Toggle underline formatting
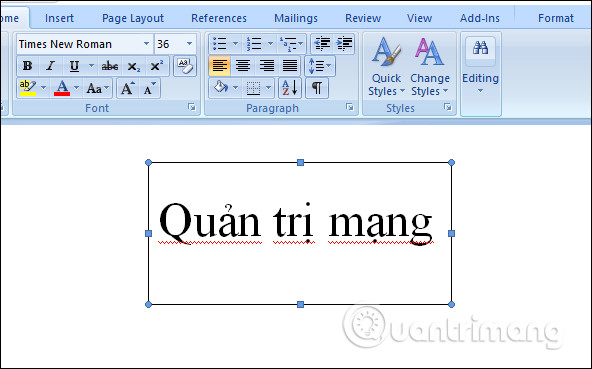The height and width of the screenshot is (369, 592). (74, 66)
